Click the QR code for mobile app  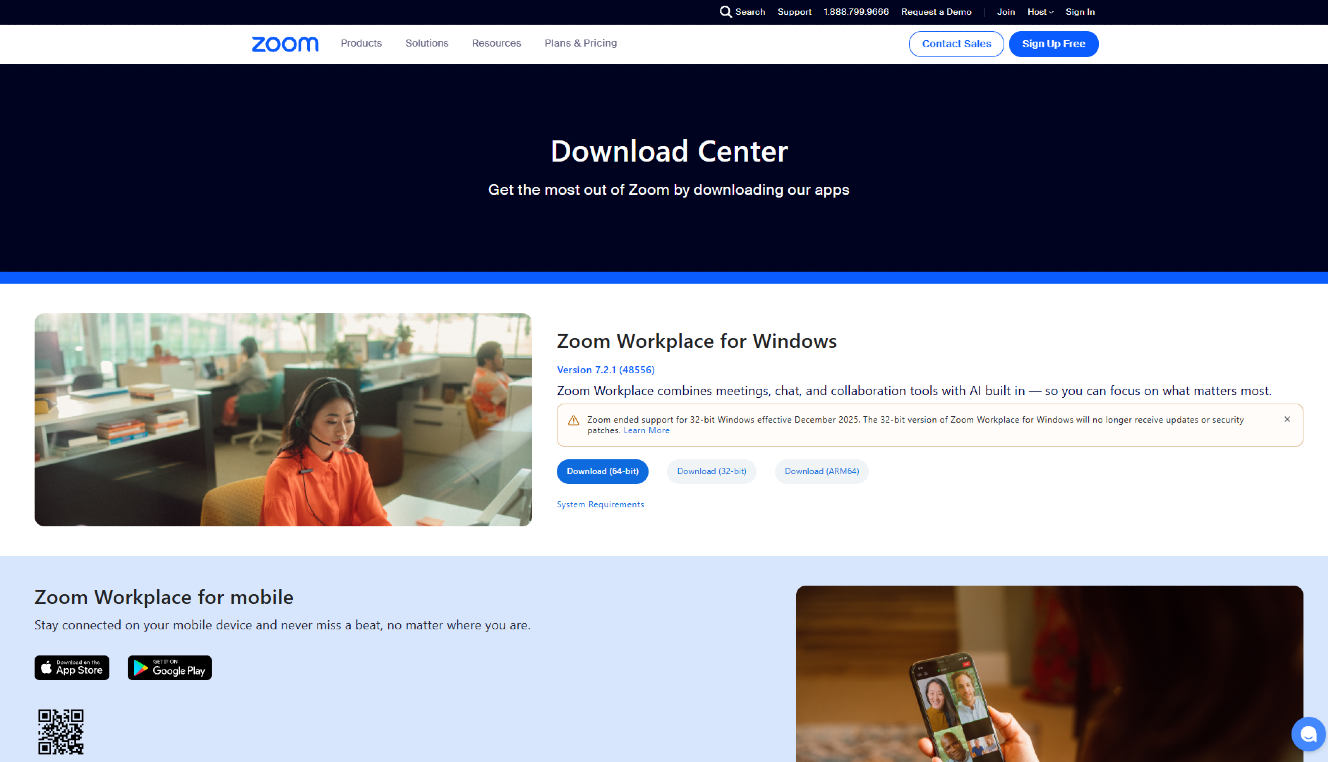coord(61,732)
